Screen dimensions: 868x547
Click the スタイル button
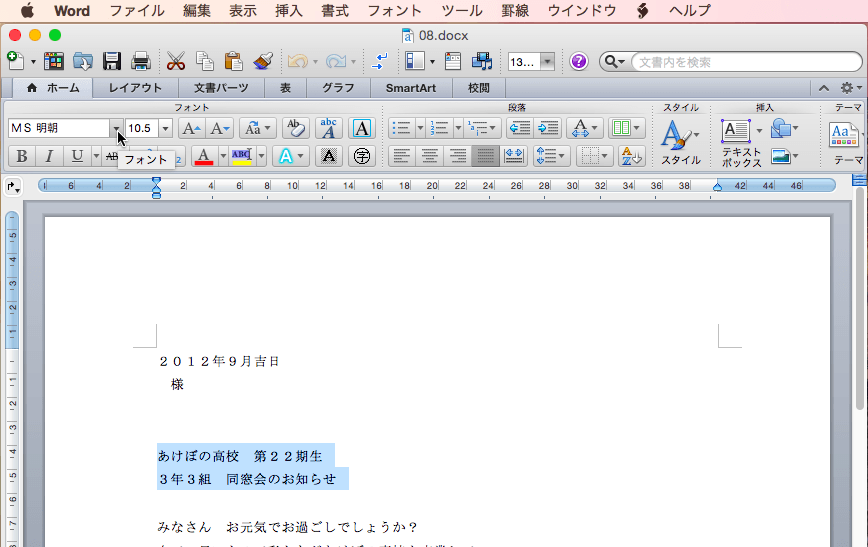681,142
